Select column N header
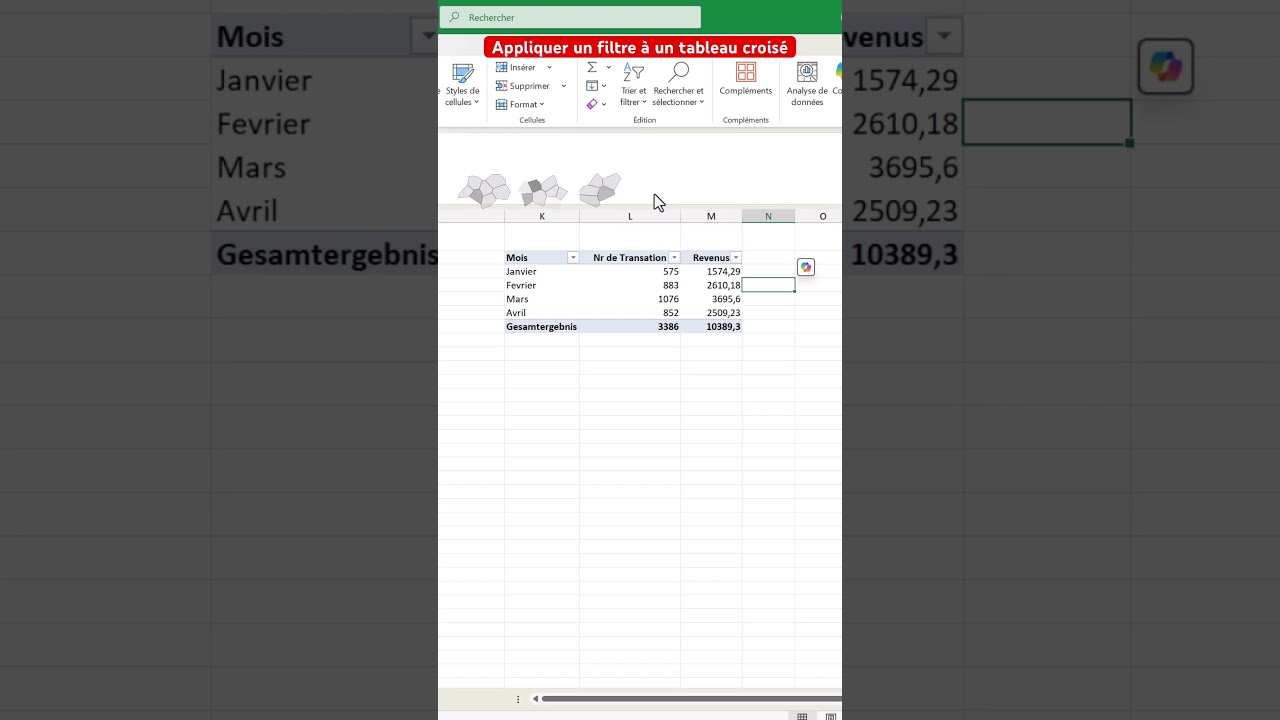This screenshot has height=720, width=1280. point(768,216)
